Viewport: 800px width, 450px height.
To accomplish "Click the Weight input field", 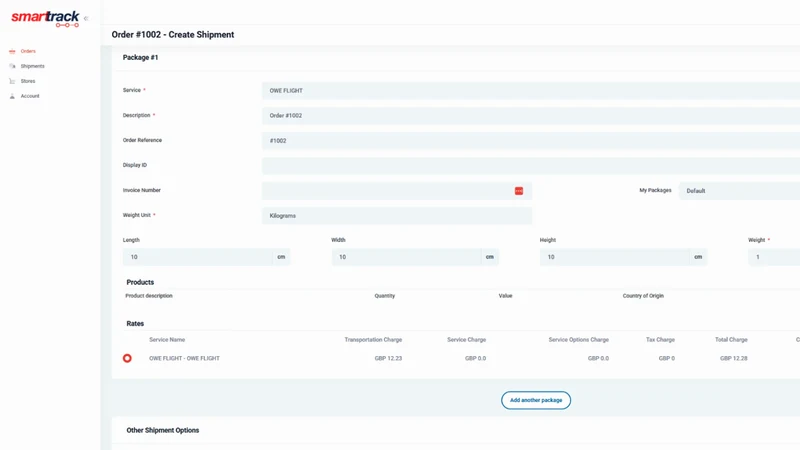I will click(774, 257).
